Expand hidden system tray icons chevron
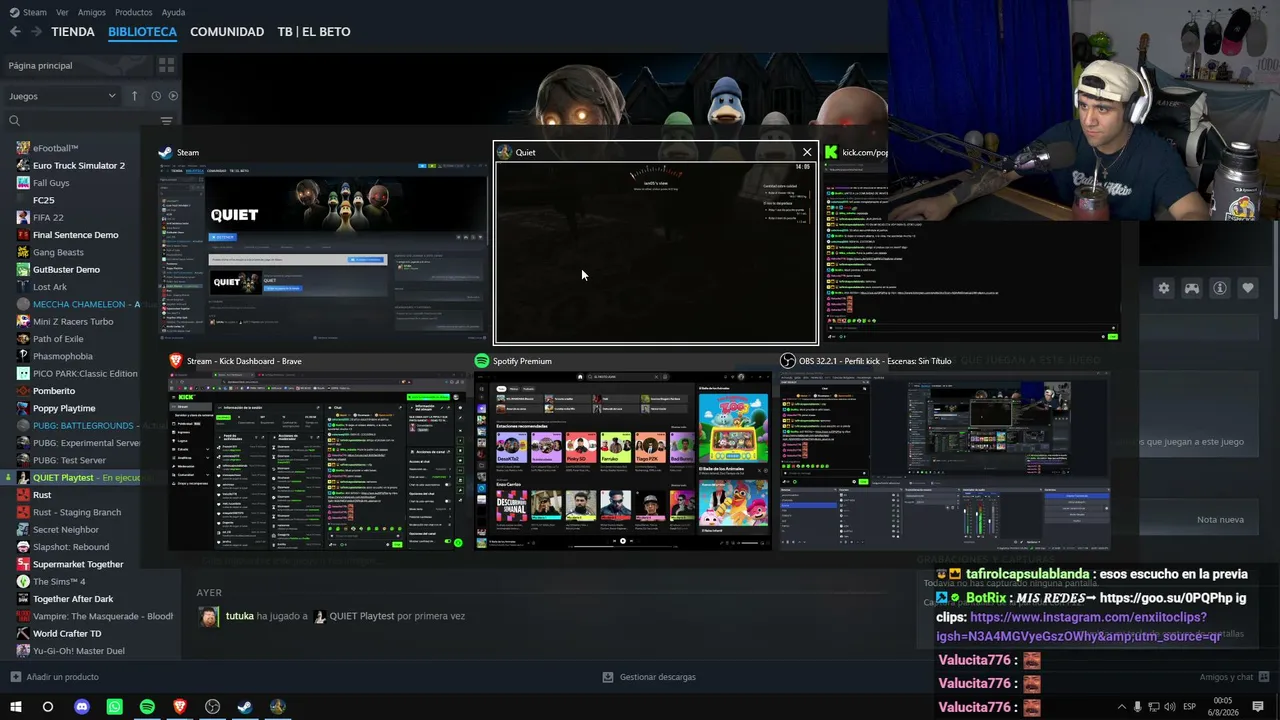1280x720 pixels. (x=1121, y=707)
